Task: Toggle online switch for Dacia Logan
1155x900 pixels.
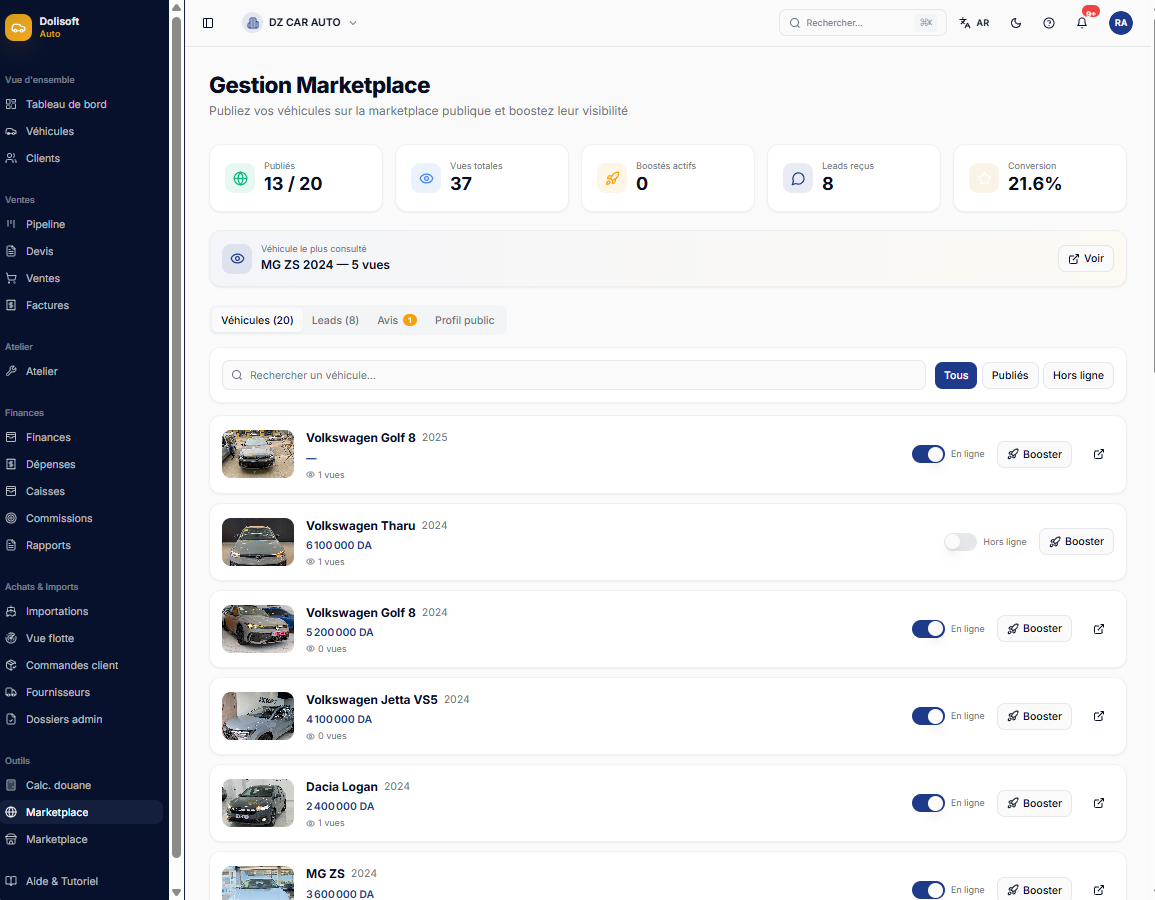Action: [x=928, y=804]
